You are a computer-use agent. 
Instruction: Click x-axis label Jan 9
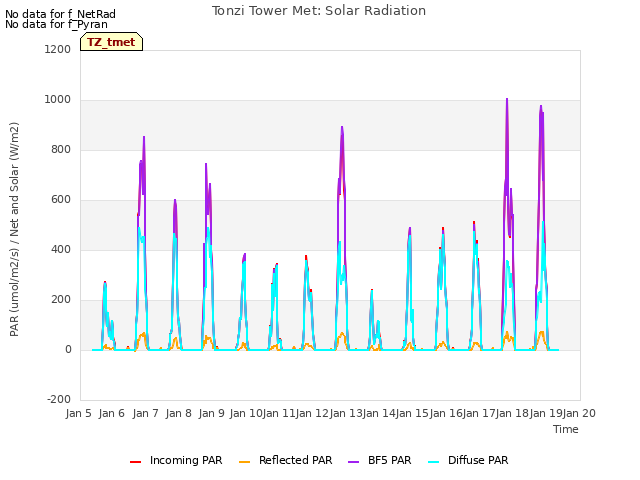click(x=212, y=413)
